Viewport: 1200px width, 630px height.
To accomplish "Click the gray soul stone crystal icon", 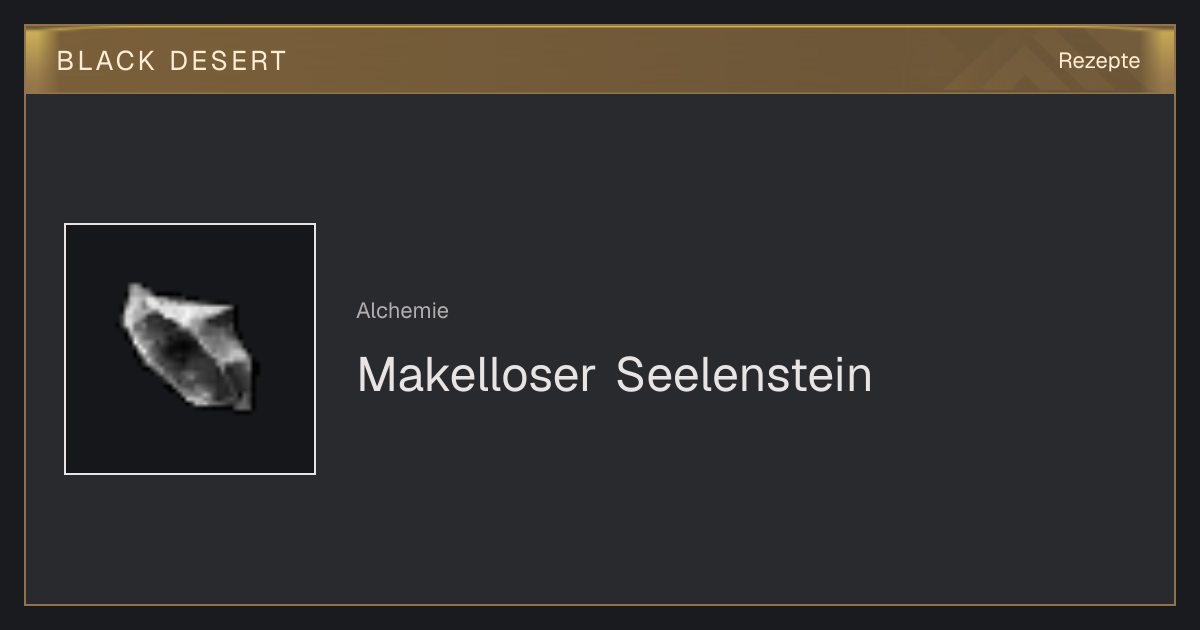I will coord(187,347).
